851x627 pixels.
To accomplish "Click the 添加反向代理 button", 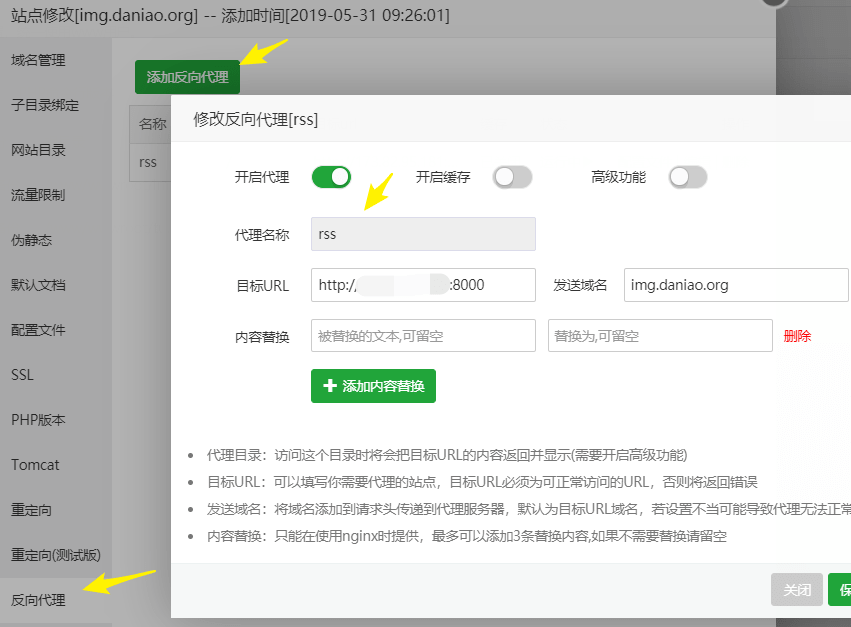I will click(187, 77).
